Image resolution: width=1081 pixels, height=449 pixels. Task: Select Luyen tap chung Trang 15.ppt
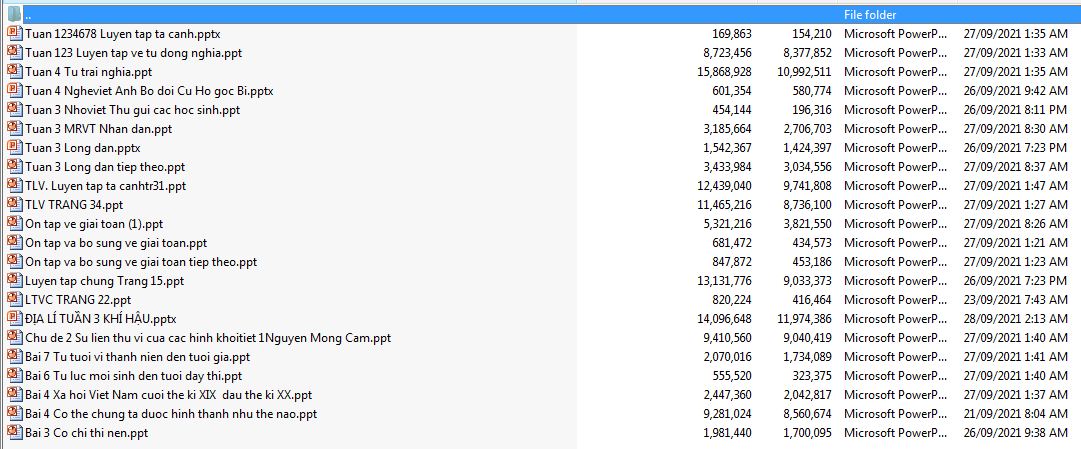[x=105, y=281]
